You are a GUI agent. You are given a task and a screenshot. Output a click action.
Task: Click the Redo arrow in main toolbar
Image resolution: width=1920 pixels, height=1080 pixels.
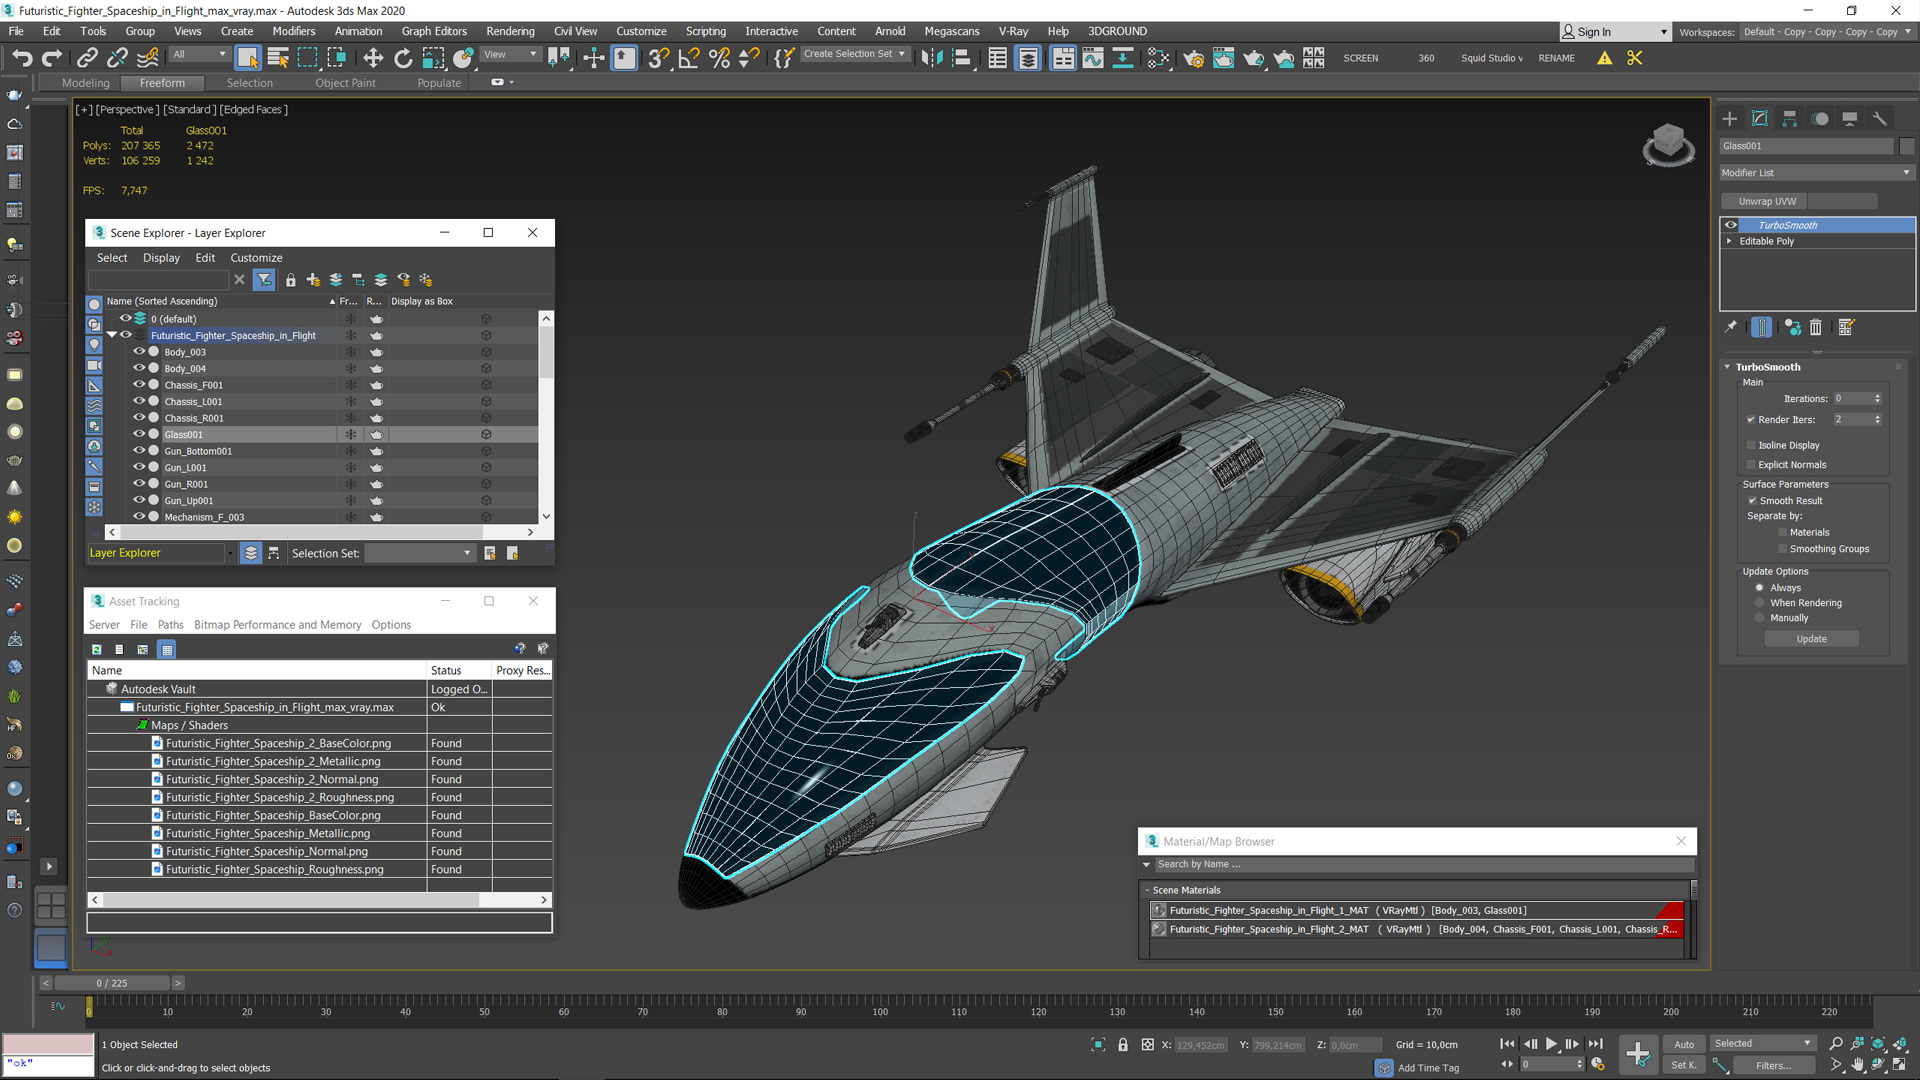(52, 58)
